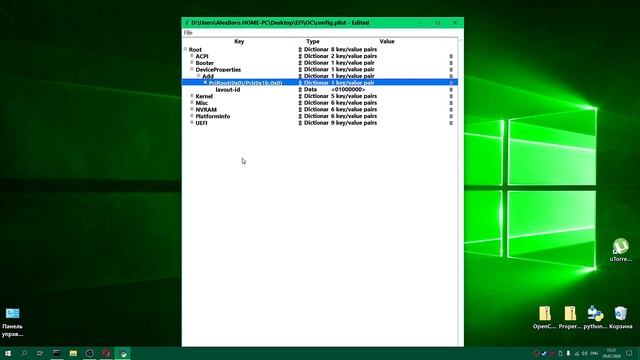Select the PlatformInfo key label
This screenshot has height=360, width=640.
coord(213,116)
